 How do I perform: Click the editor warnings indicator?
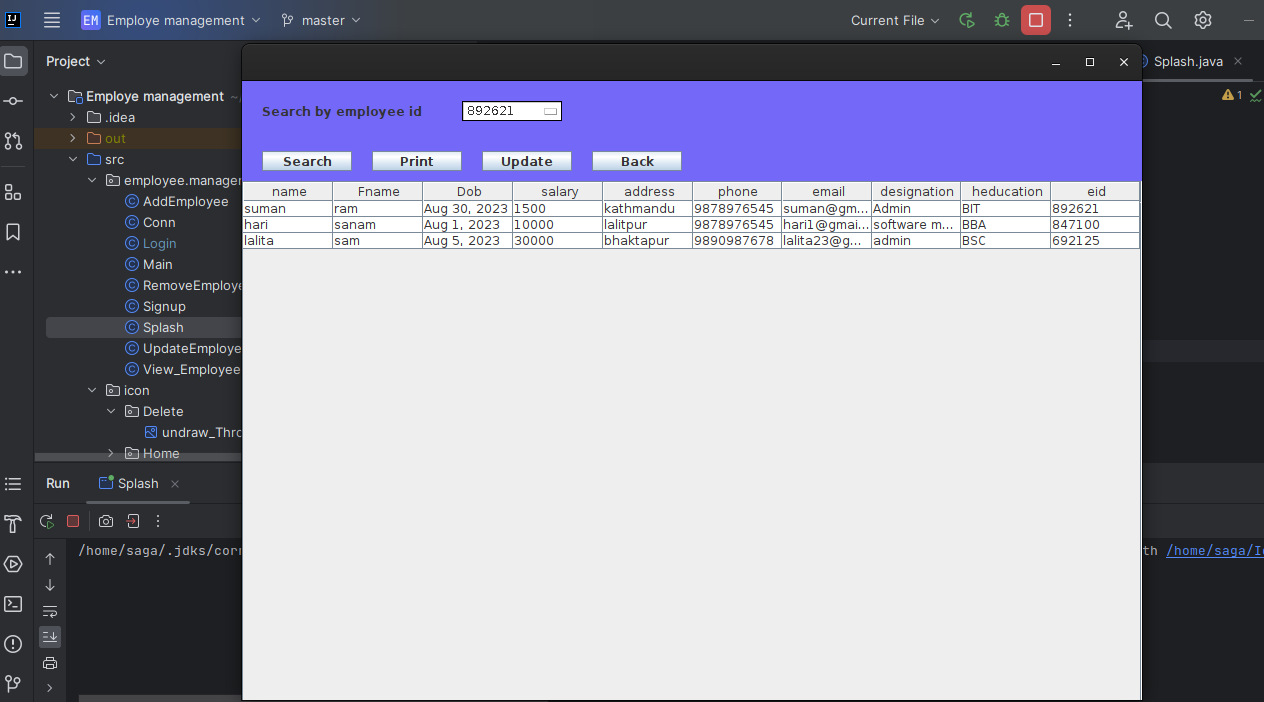point(1232,95)
